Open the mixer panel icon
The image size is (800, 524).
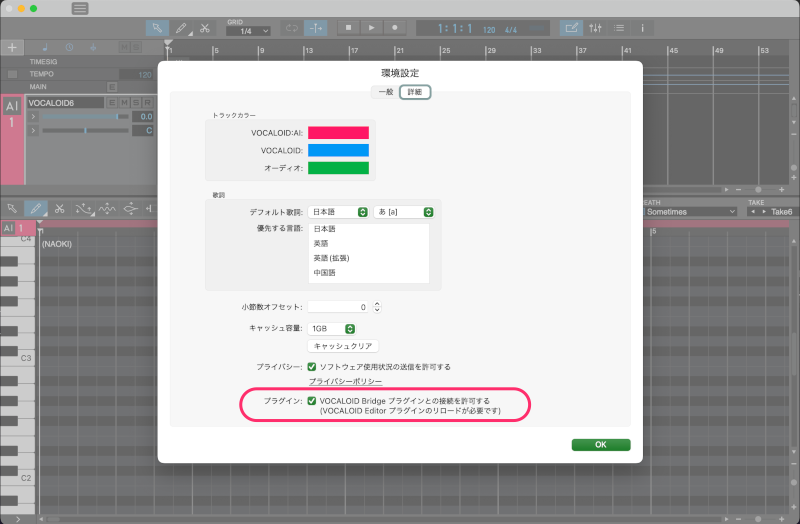[x=595, y=28]
